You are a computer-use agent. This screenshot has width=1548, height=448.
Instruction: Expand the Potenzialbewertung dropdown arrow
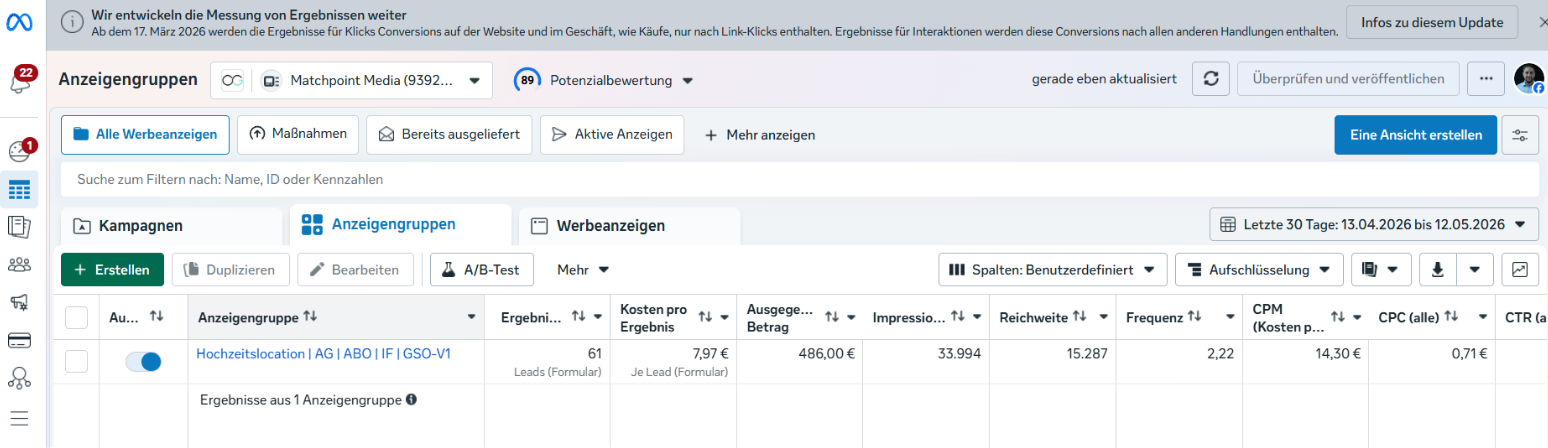pos(688,80)
